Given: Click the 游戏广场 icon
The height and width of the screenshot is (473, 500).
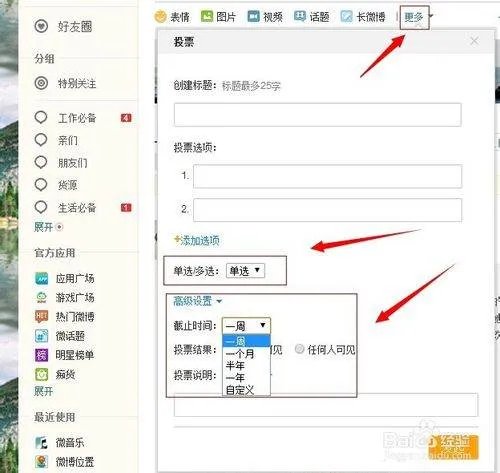Looking at the screenshot, I should [42, 297].
